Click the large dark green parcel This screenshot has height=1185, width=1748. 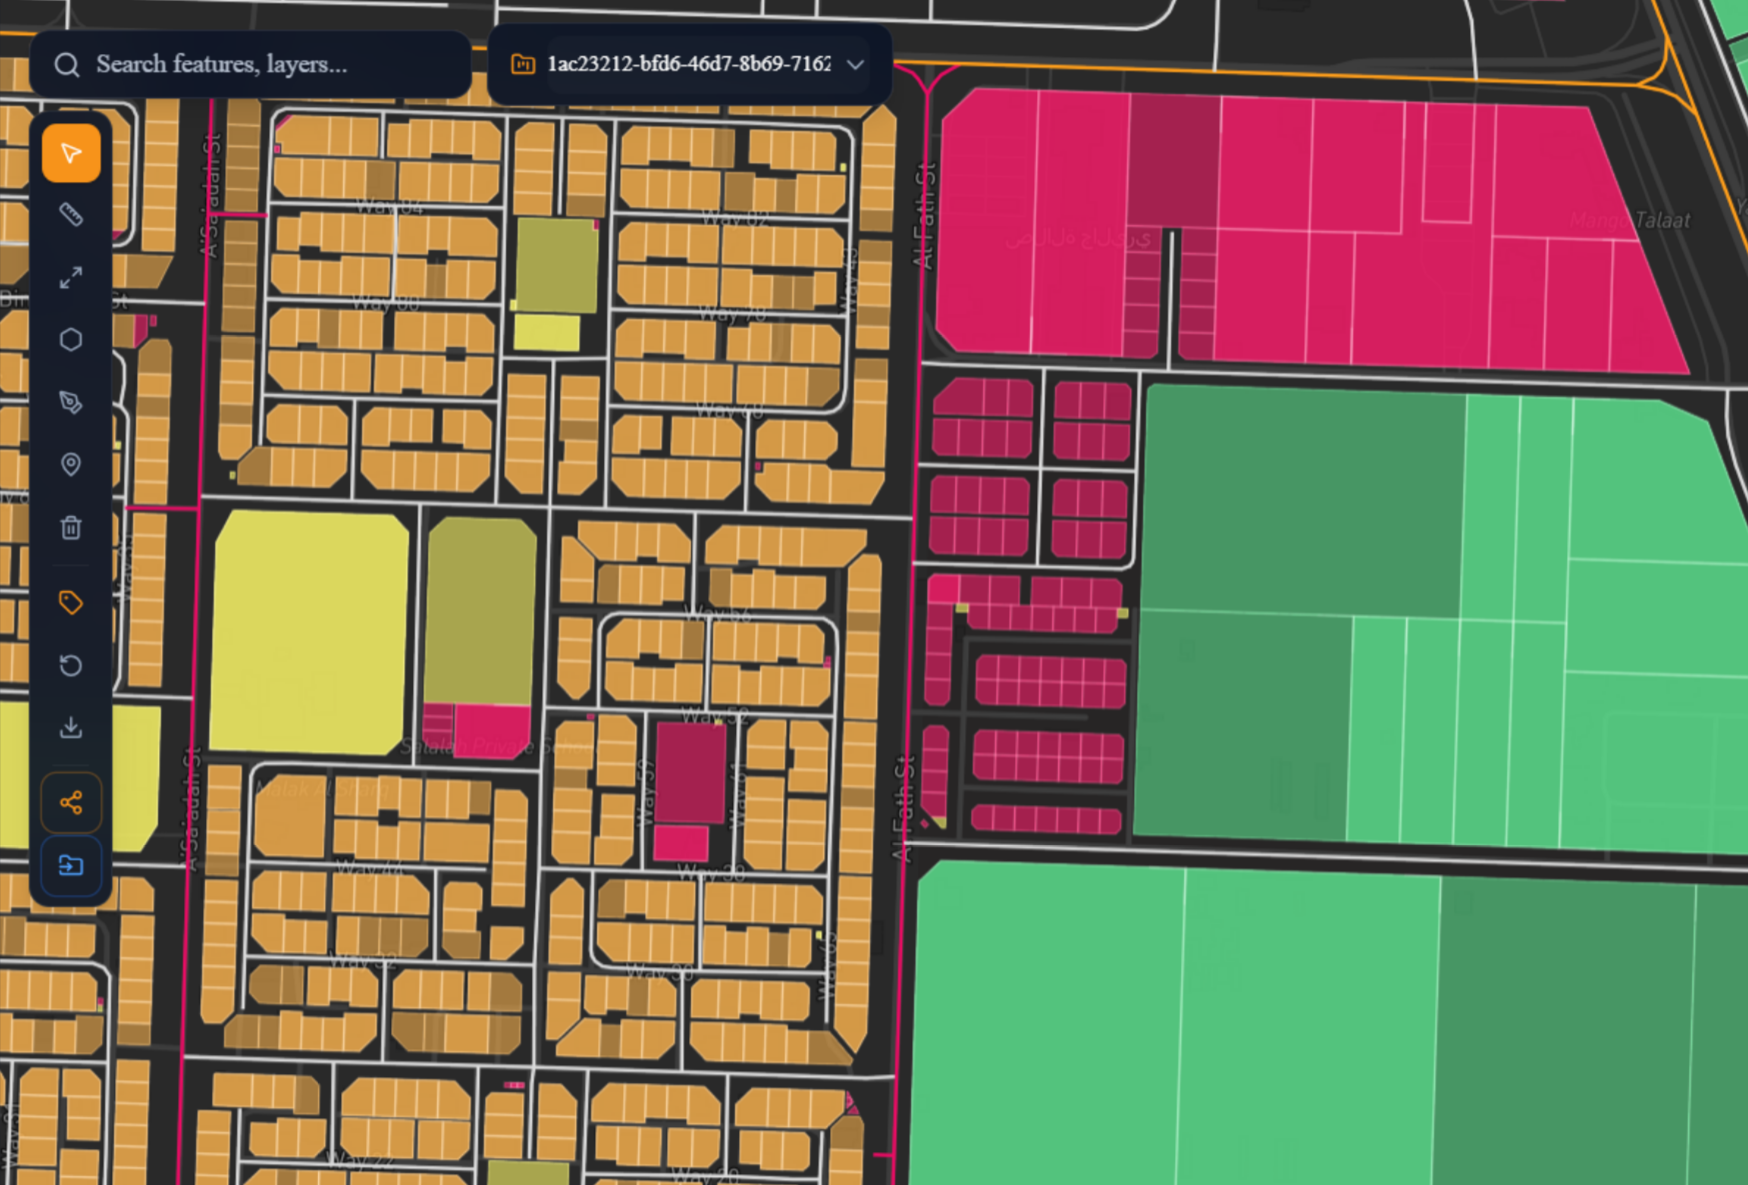click(1300, 500)
